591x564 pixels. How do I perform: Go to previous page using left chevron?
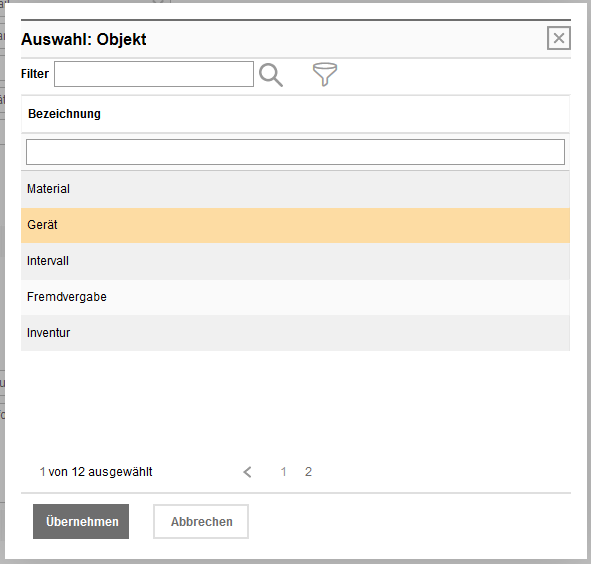(x=247, y=472)
